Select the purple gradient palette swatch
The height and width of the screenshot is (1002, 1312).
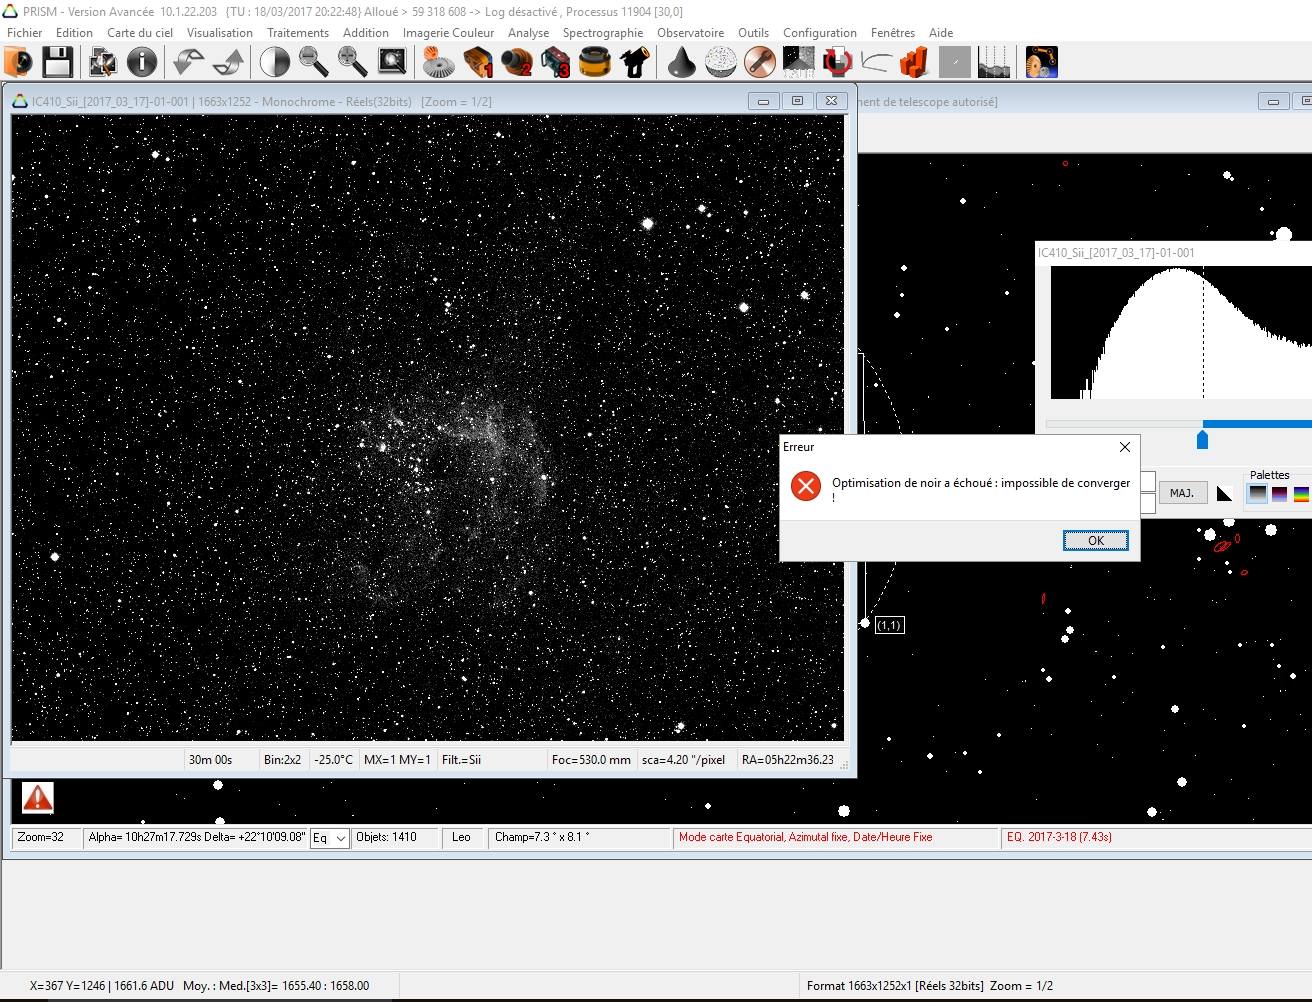[x=1279, y=493]
